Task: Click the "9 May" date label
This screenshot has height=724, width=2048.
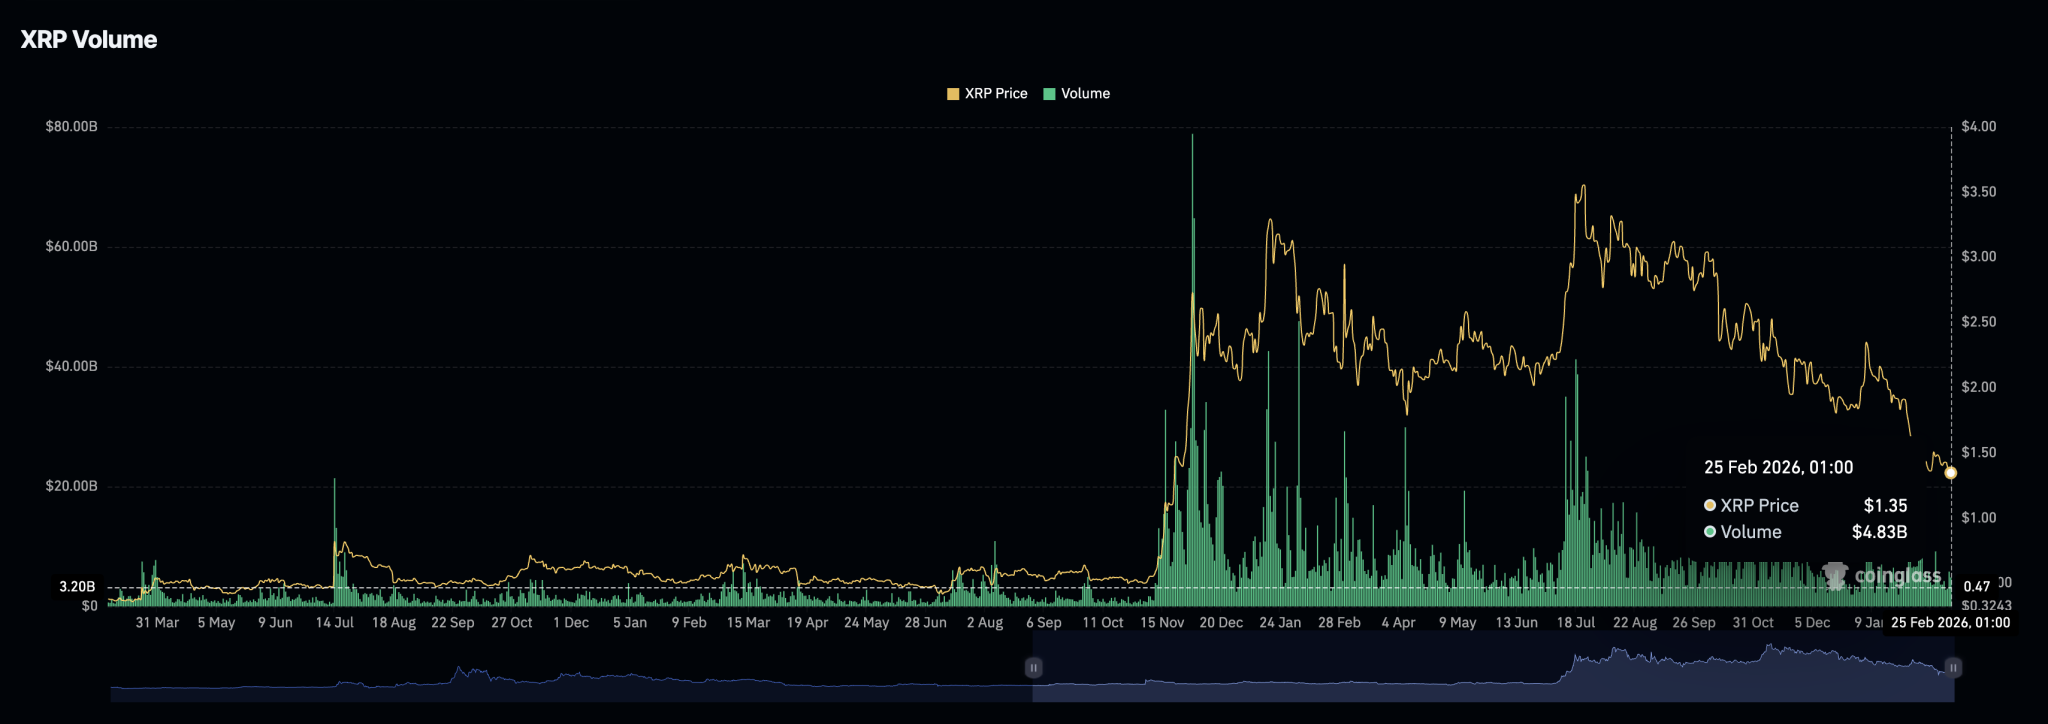Action: pyautogui.click(x=1458, y=623)
